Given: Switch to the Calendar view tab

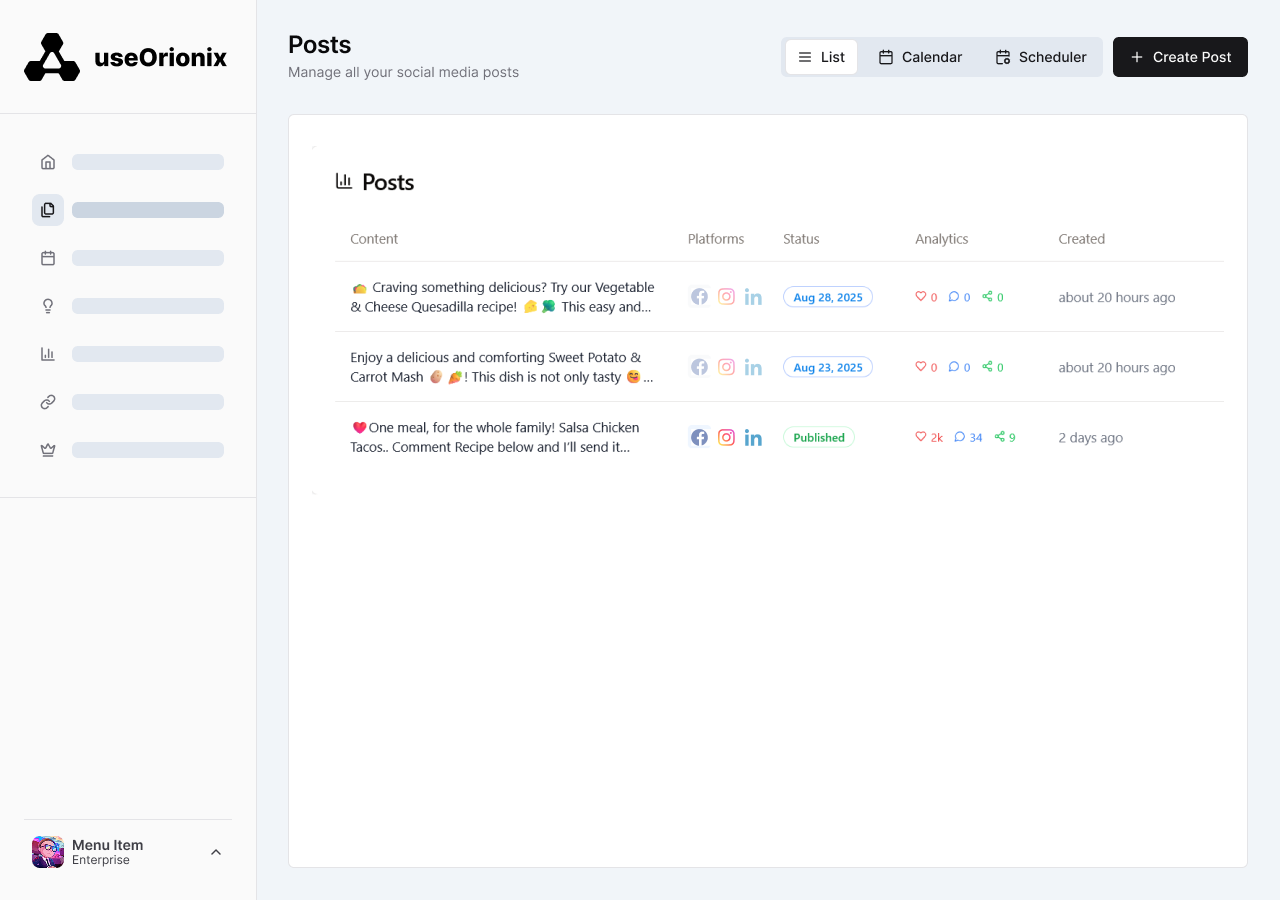Looking at the screenshot, I should (919, 57).
